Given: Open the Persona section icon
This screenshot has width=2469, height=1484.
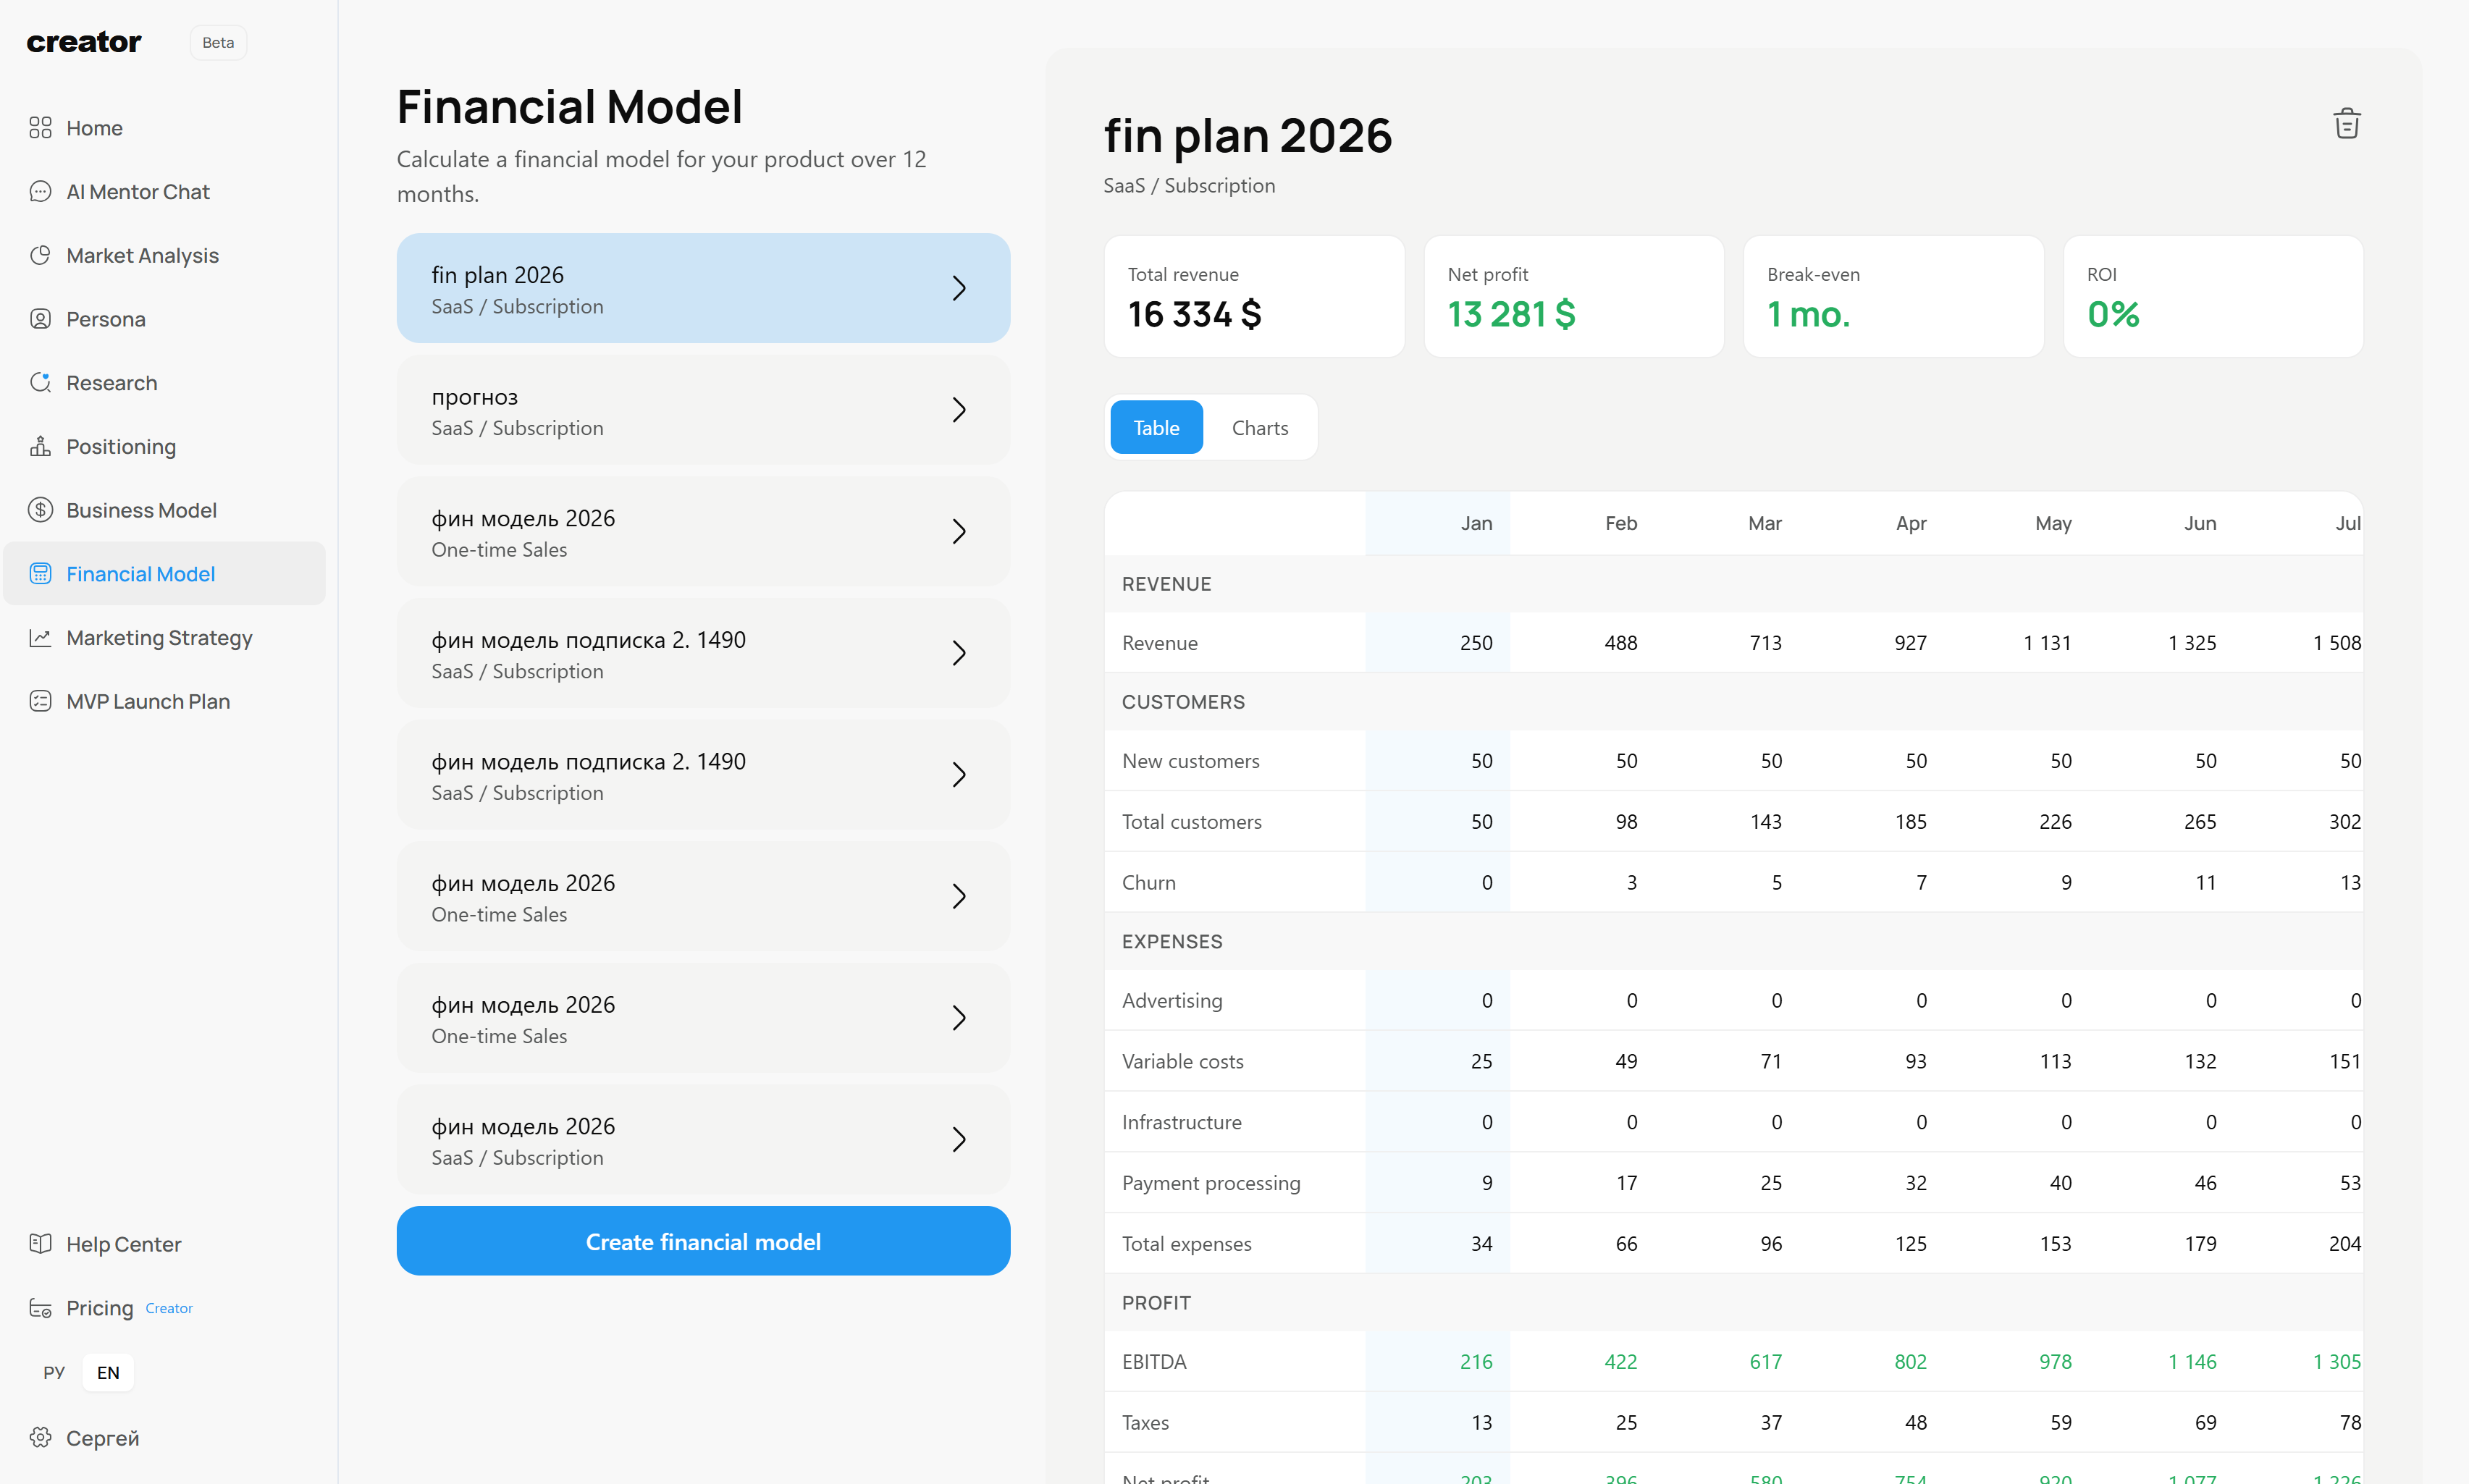Looking at the screenshot, I should (x=40, y=318).
